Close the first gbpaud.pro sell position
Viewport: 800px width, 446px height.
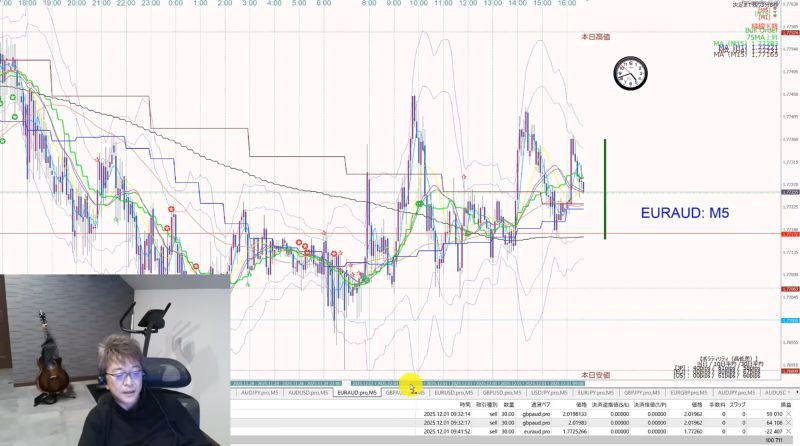click(789, 414)
